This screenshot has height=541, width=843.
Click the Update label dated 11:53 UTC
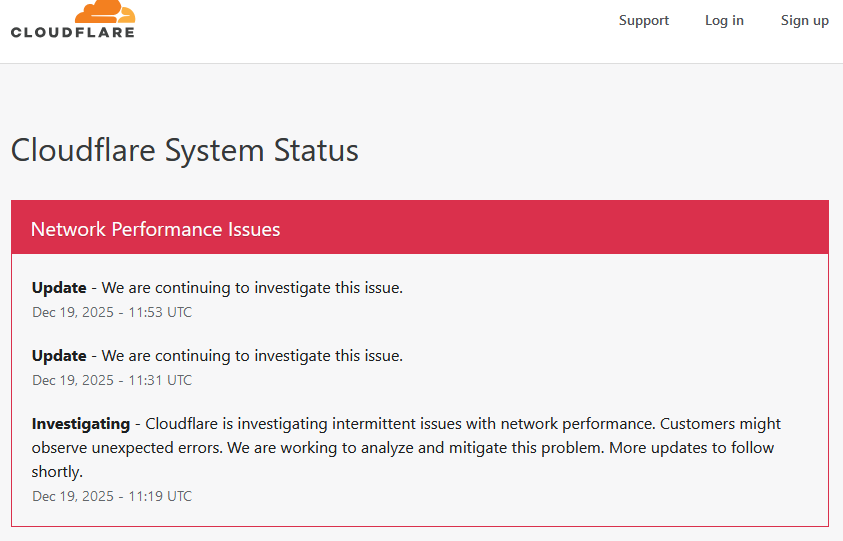[x=59, y=288]
